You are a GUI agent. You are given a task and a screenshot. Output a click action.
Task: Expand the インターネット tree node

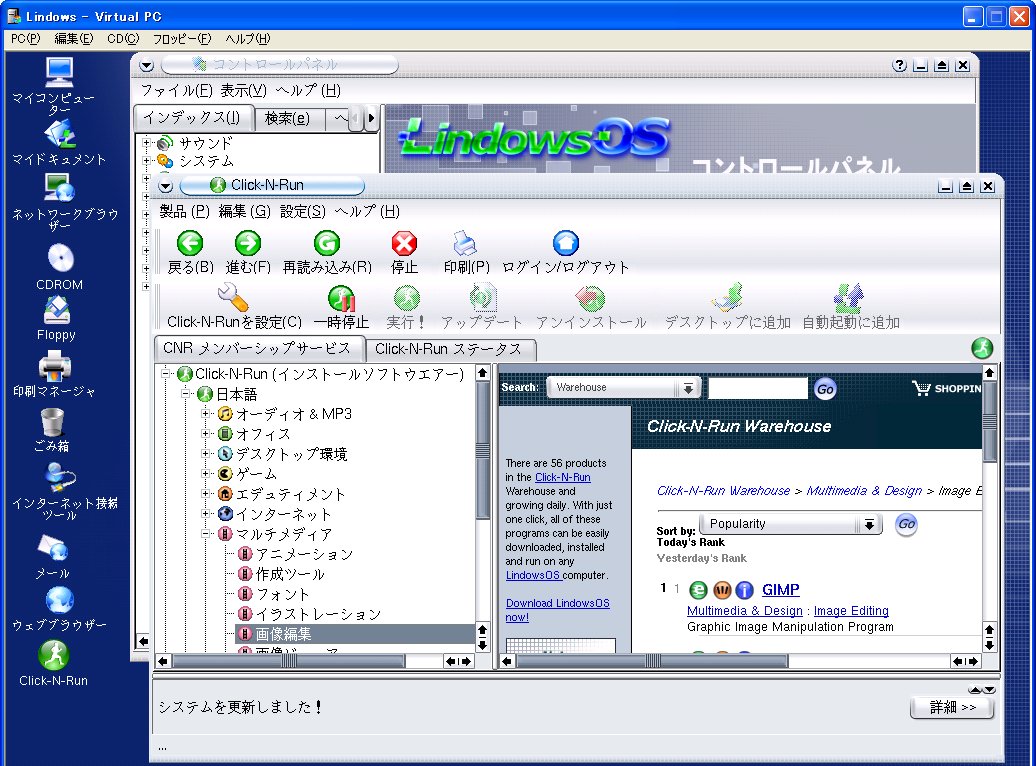[205, 514]
